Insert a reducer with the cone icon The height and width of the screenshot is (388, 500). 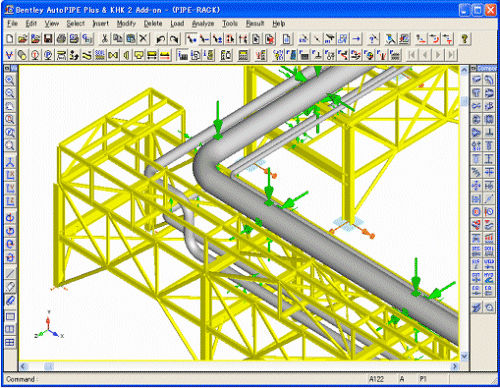pos(126,55)
